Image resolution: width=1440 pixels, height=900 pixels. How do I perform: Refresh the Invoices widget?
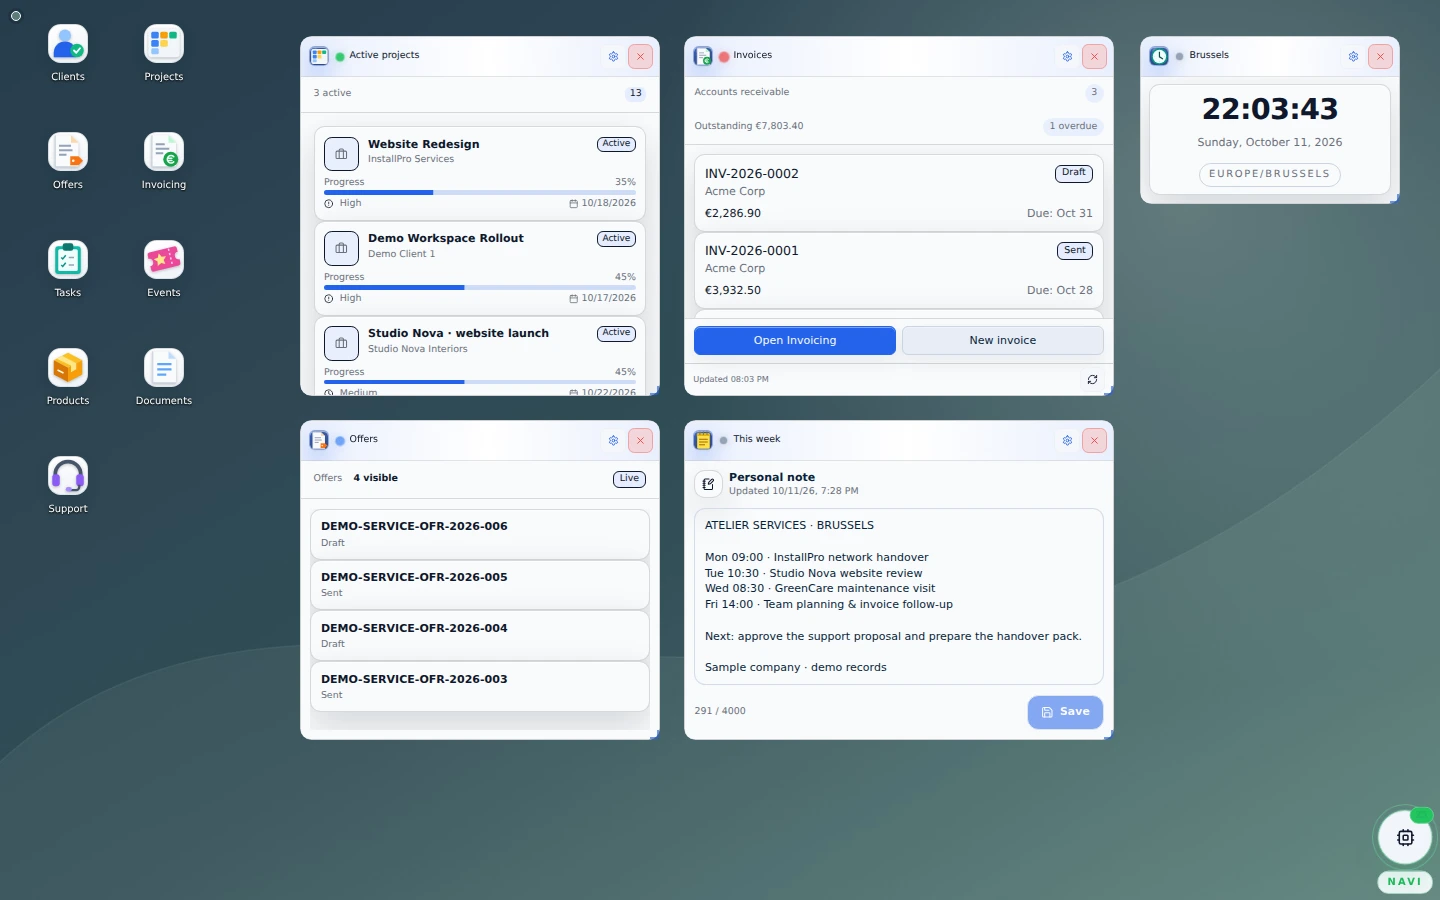point(1092,380)
